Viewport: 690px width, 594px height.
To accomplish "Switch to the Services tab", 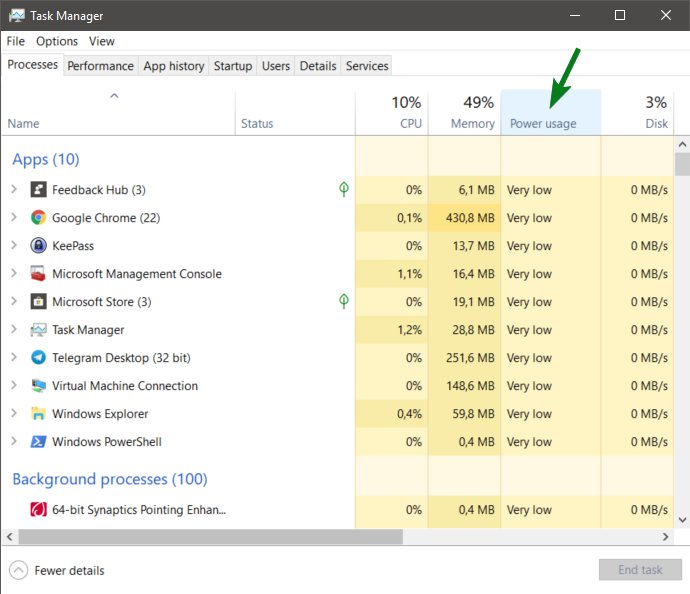I will [367, 66].
